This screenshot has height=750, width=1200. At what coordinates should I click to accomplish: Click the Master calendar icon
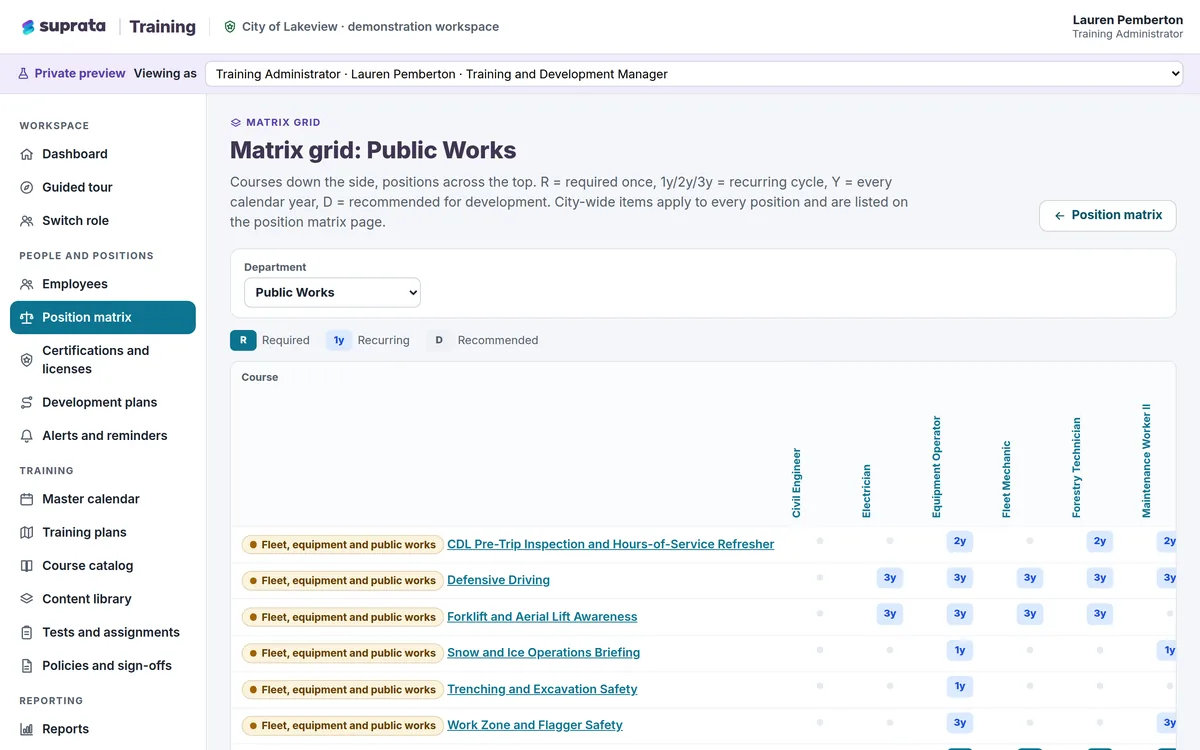click(x=27, y=499)
